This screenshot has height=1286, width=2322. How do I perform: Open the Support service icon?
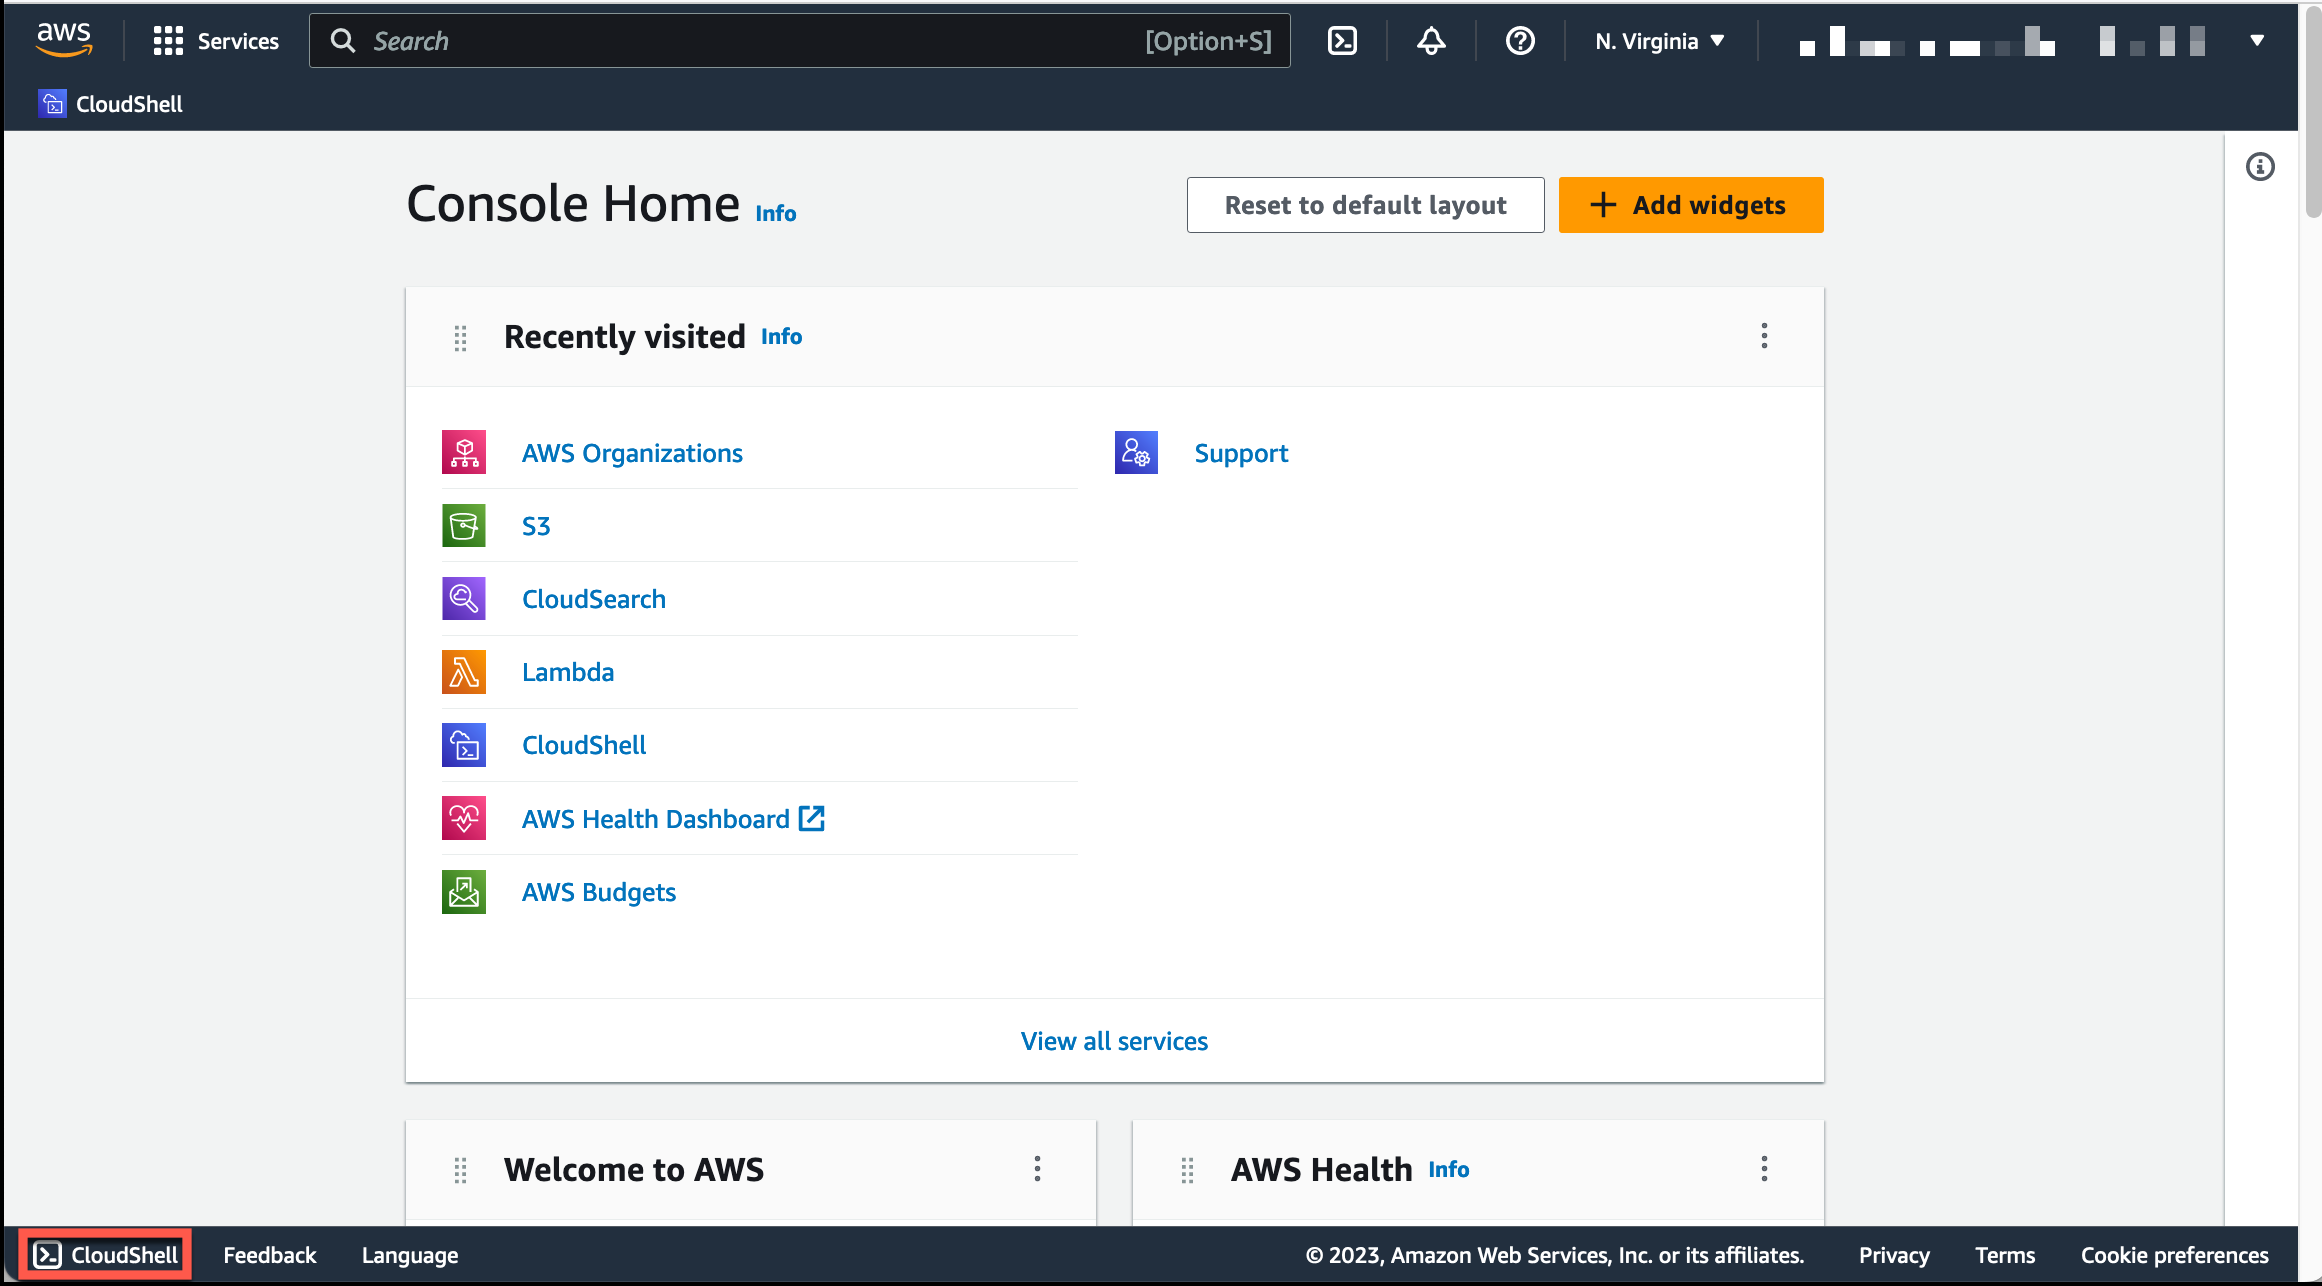[1138, 451]
